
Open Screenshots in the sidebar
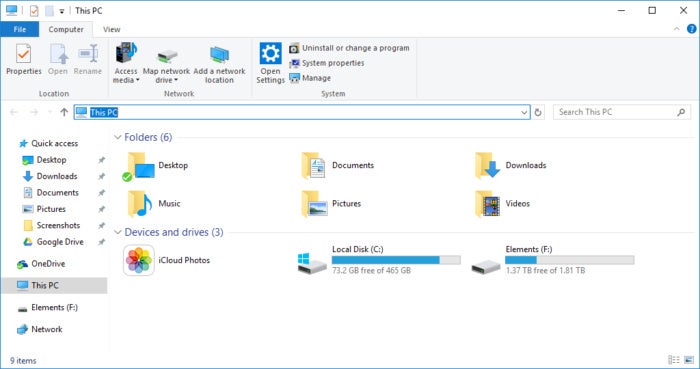pos(51,225)
